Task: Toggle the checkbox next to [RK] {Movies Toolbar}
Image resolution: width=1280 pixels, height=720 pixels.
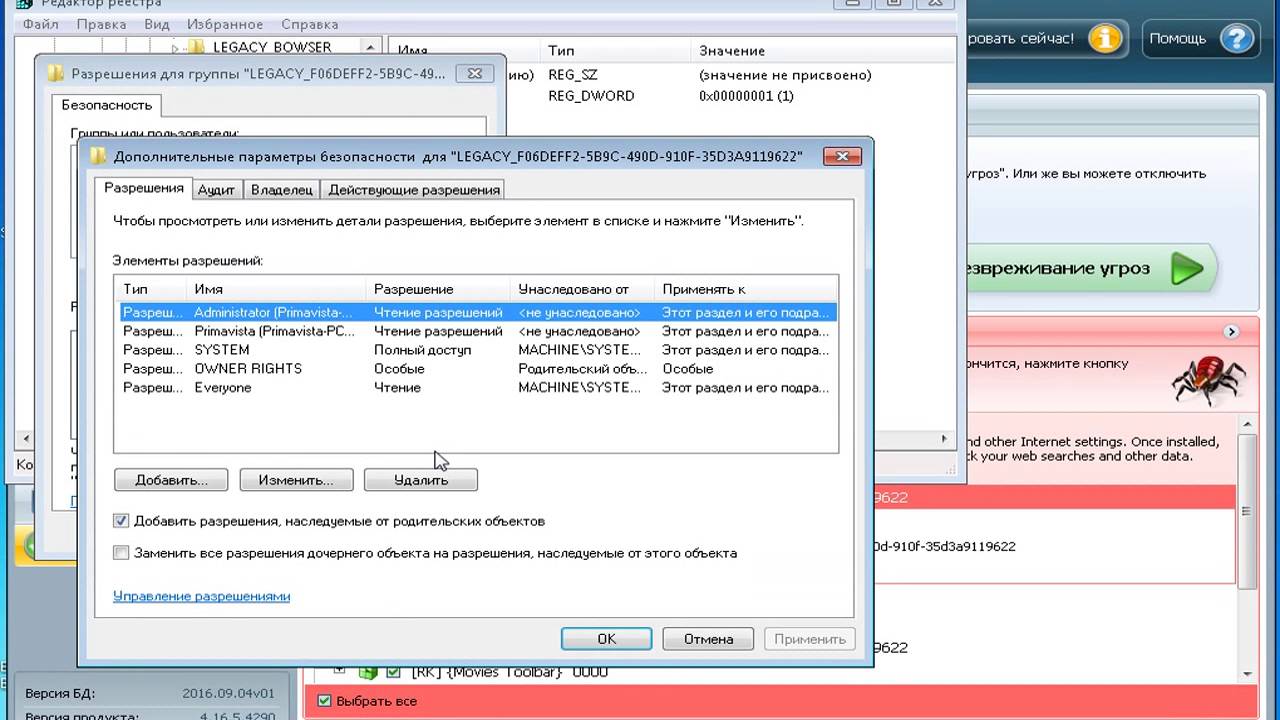Action: coord(393,672)
